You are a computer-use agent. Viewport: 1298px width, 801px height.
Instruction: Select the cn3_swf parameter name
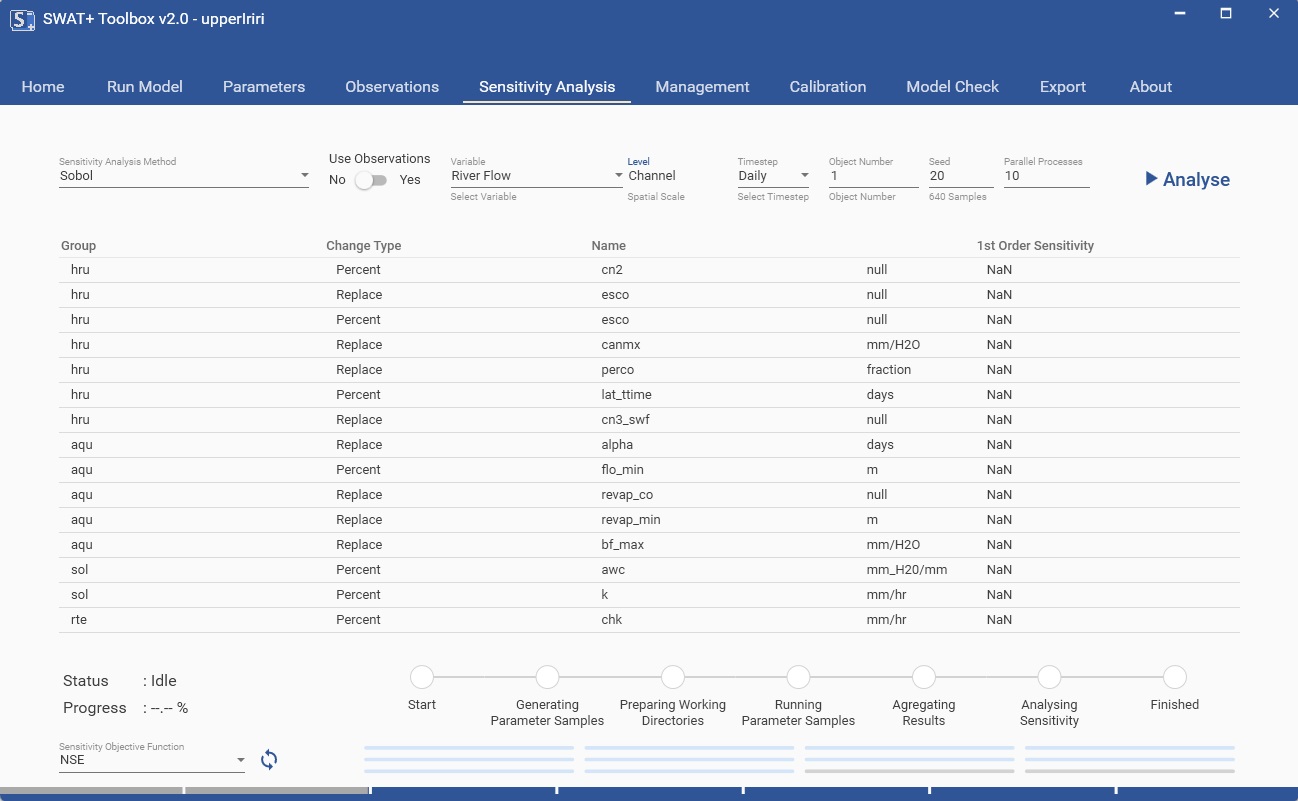(x=626, y=420)
